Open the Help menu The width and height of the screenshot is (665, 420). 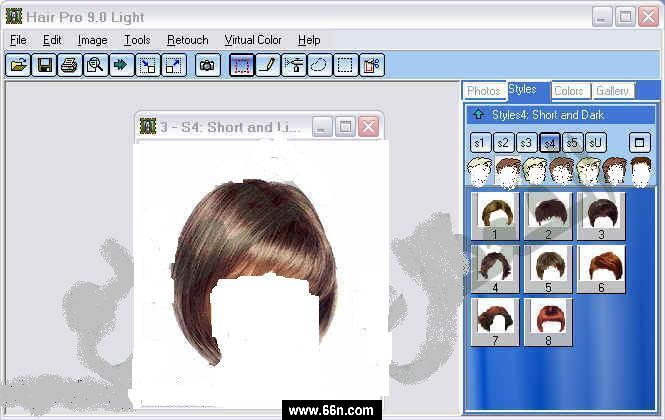point(309,40)
